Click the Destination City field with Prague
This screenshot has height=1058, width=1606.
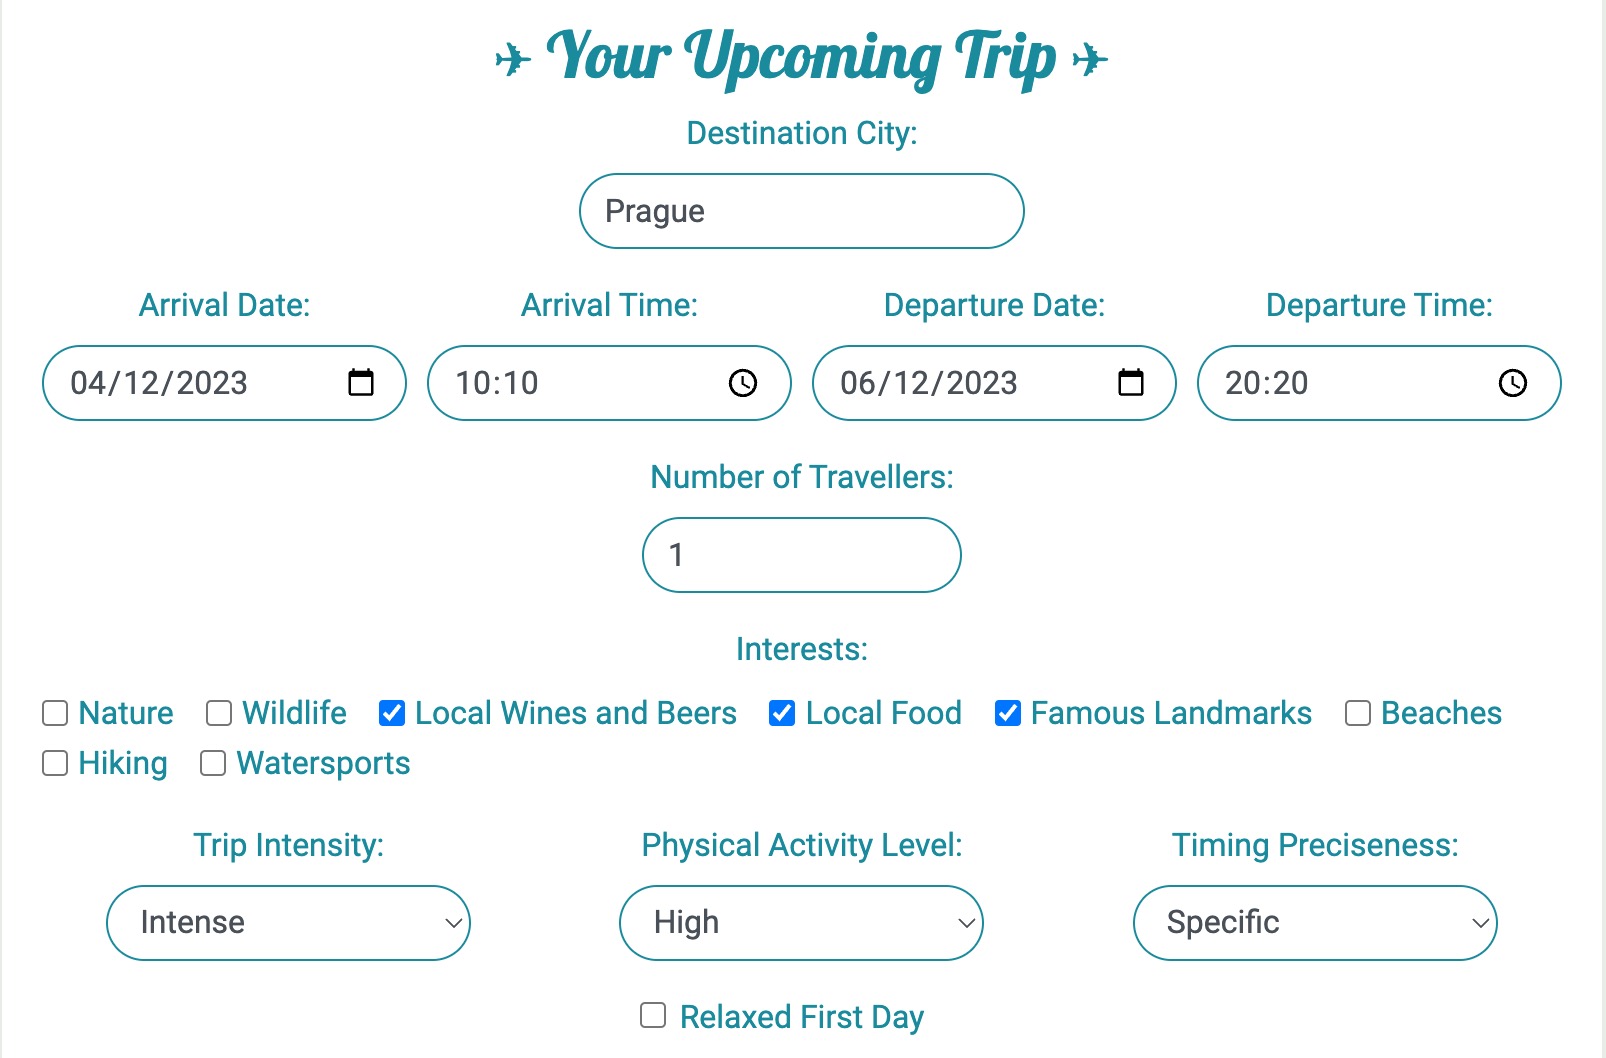coord(802,211)
